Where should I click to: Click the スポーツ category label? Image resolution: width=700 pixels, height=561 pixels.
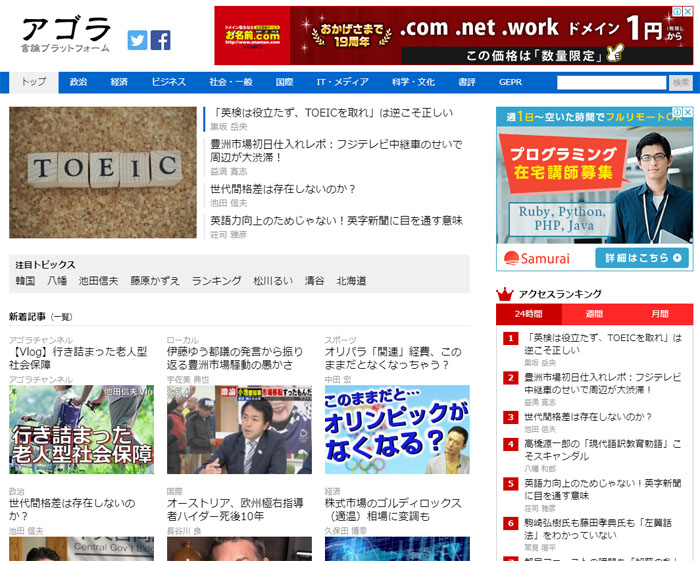[341, 340]
